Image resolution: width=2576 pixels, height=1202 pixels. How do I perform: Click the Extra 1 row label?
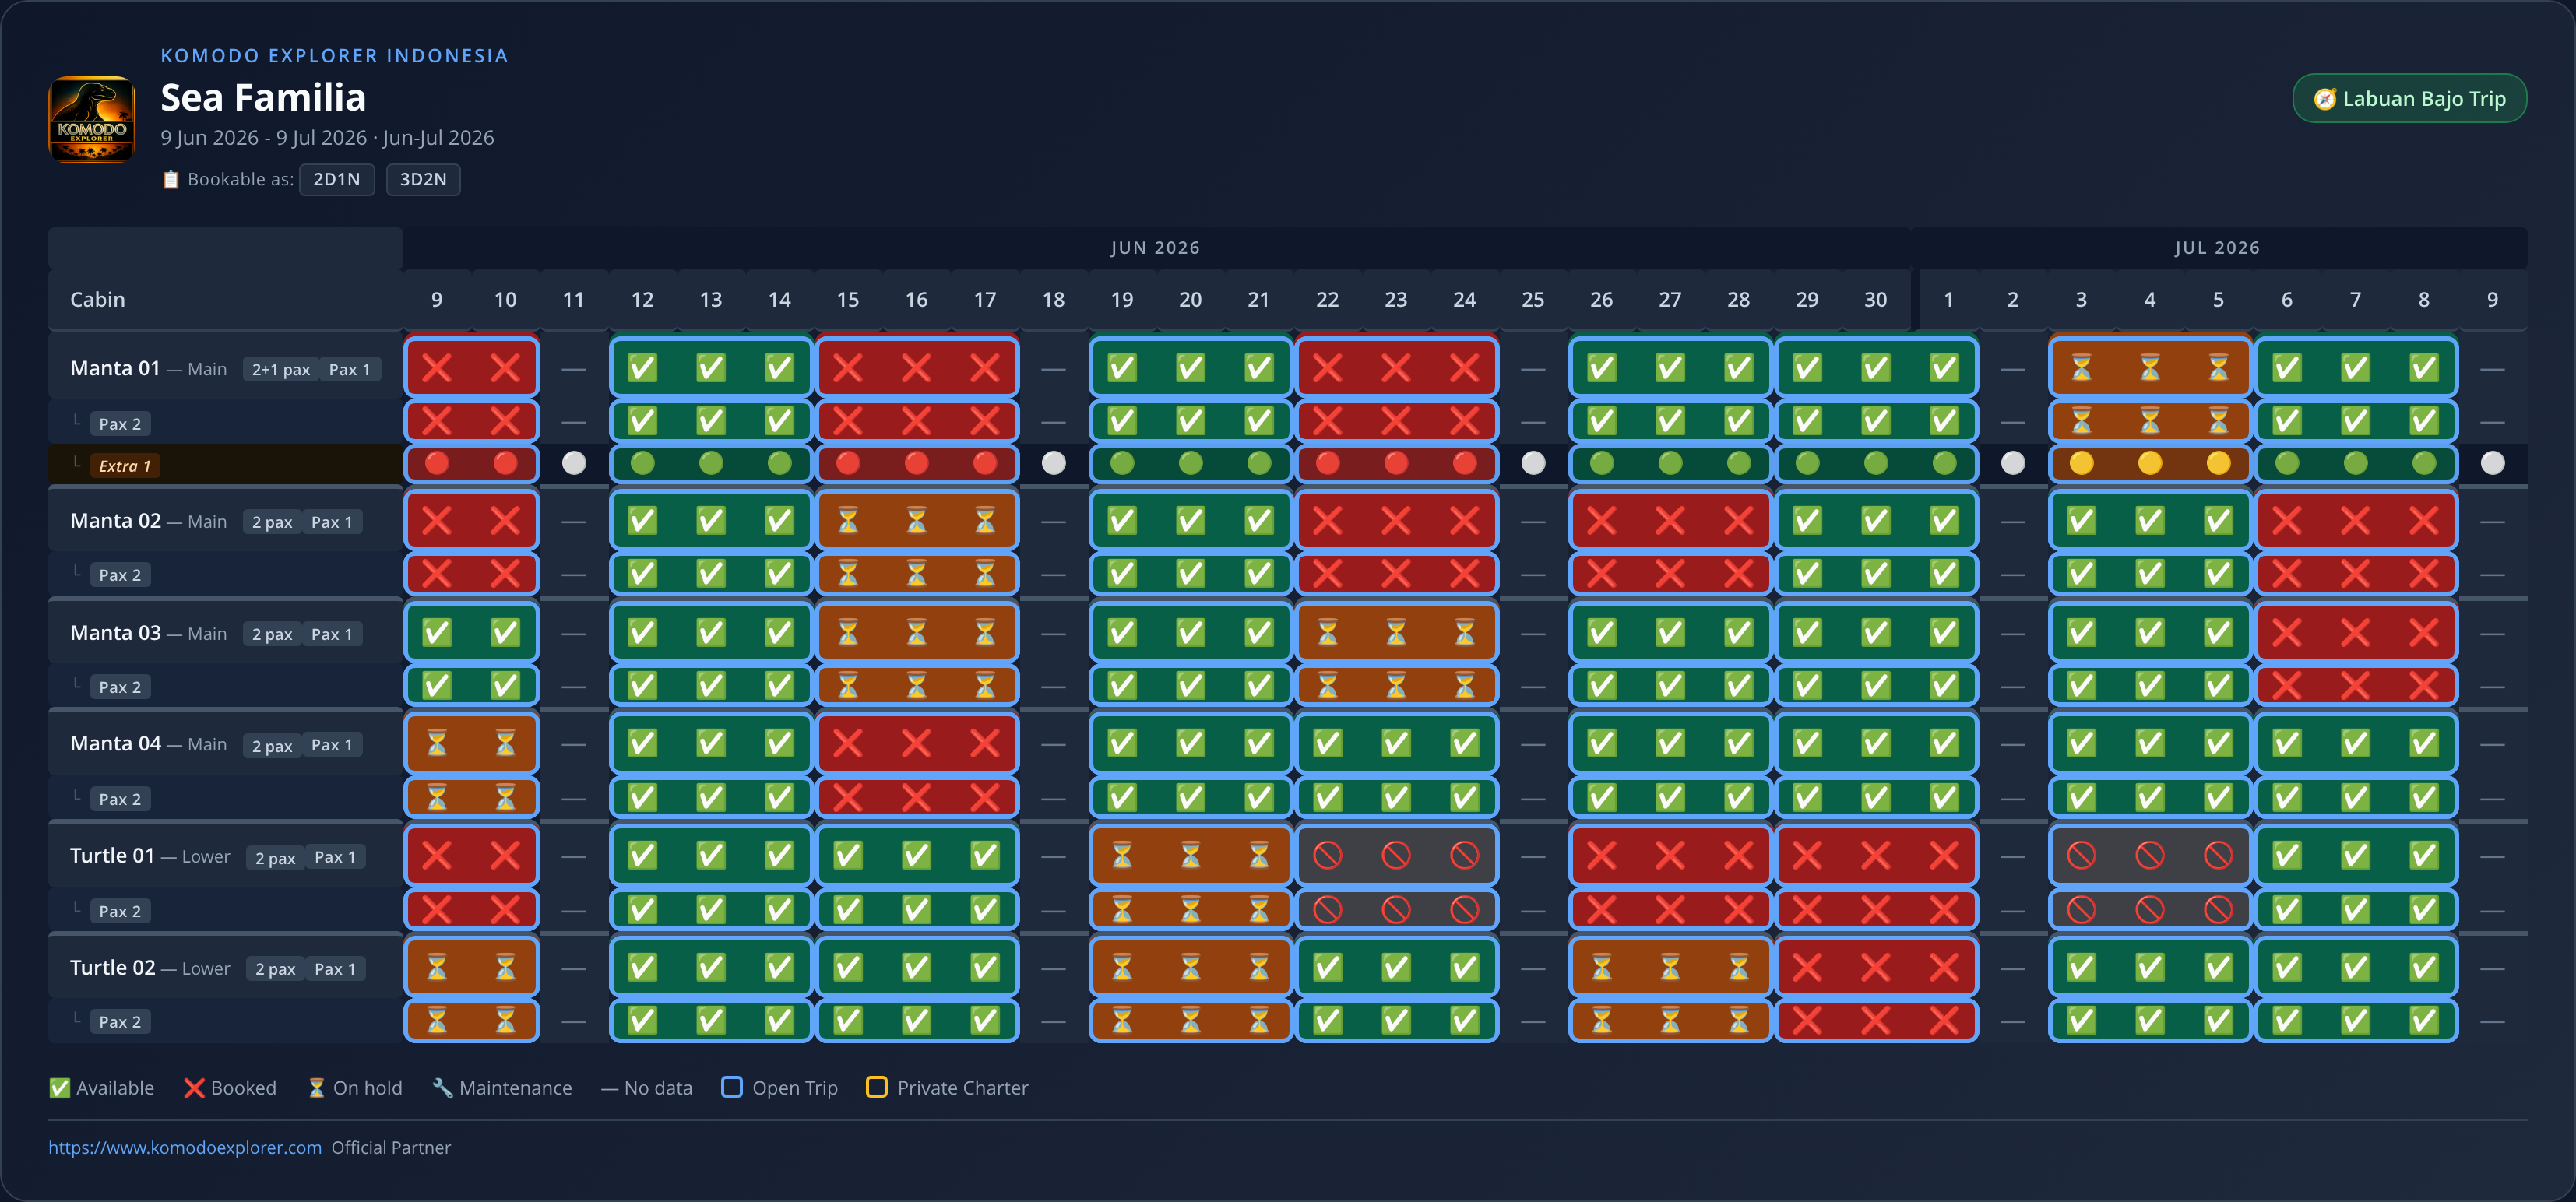pyautogui.click(x=125, y=466)
